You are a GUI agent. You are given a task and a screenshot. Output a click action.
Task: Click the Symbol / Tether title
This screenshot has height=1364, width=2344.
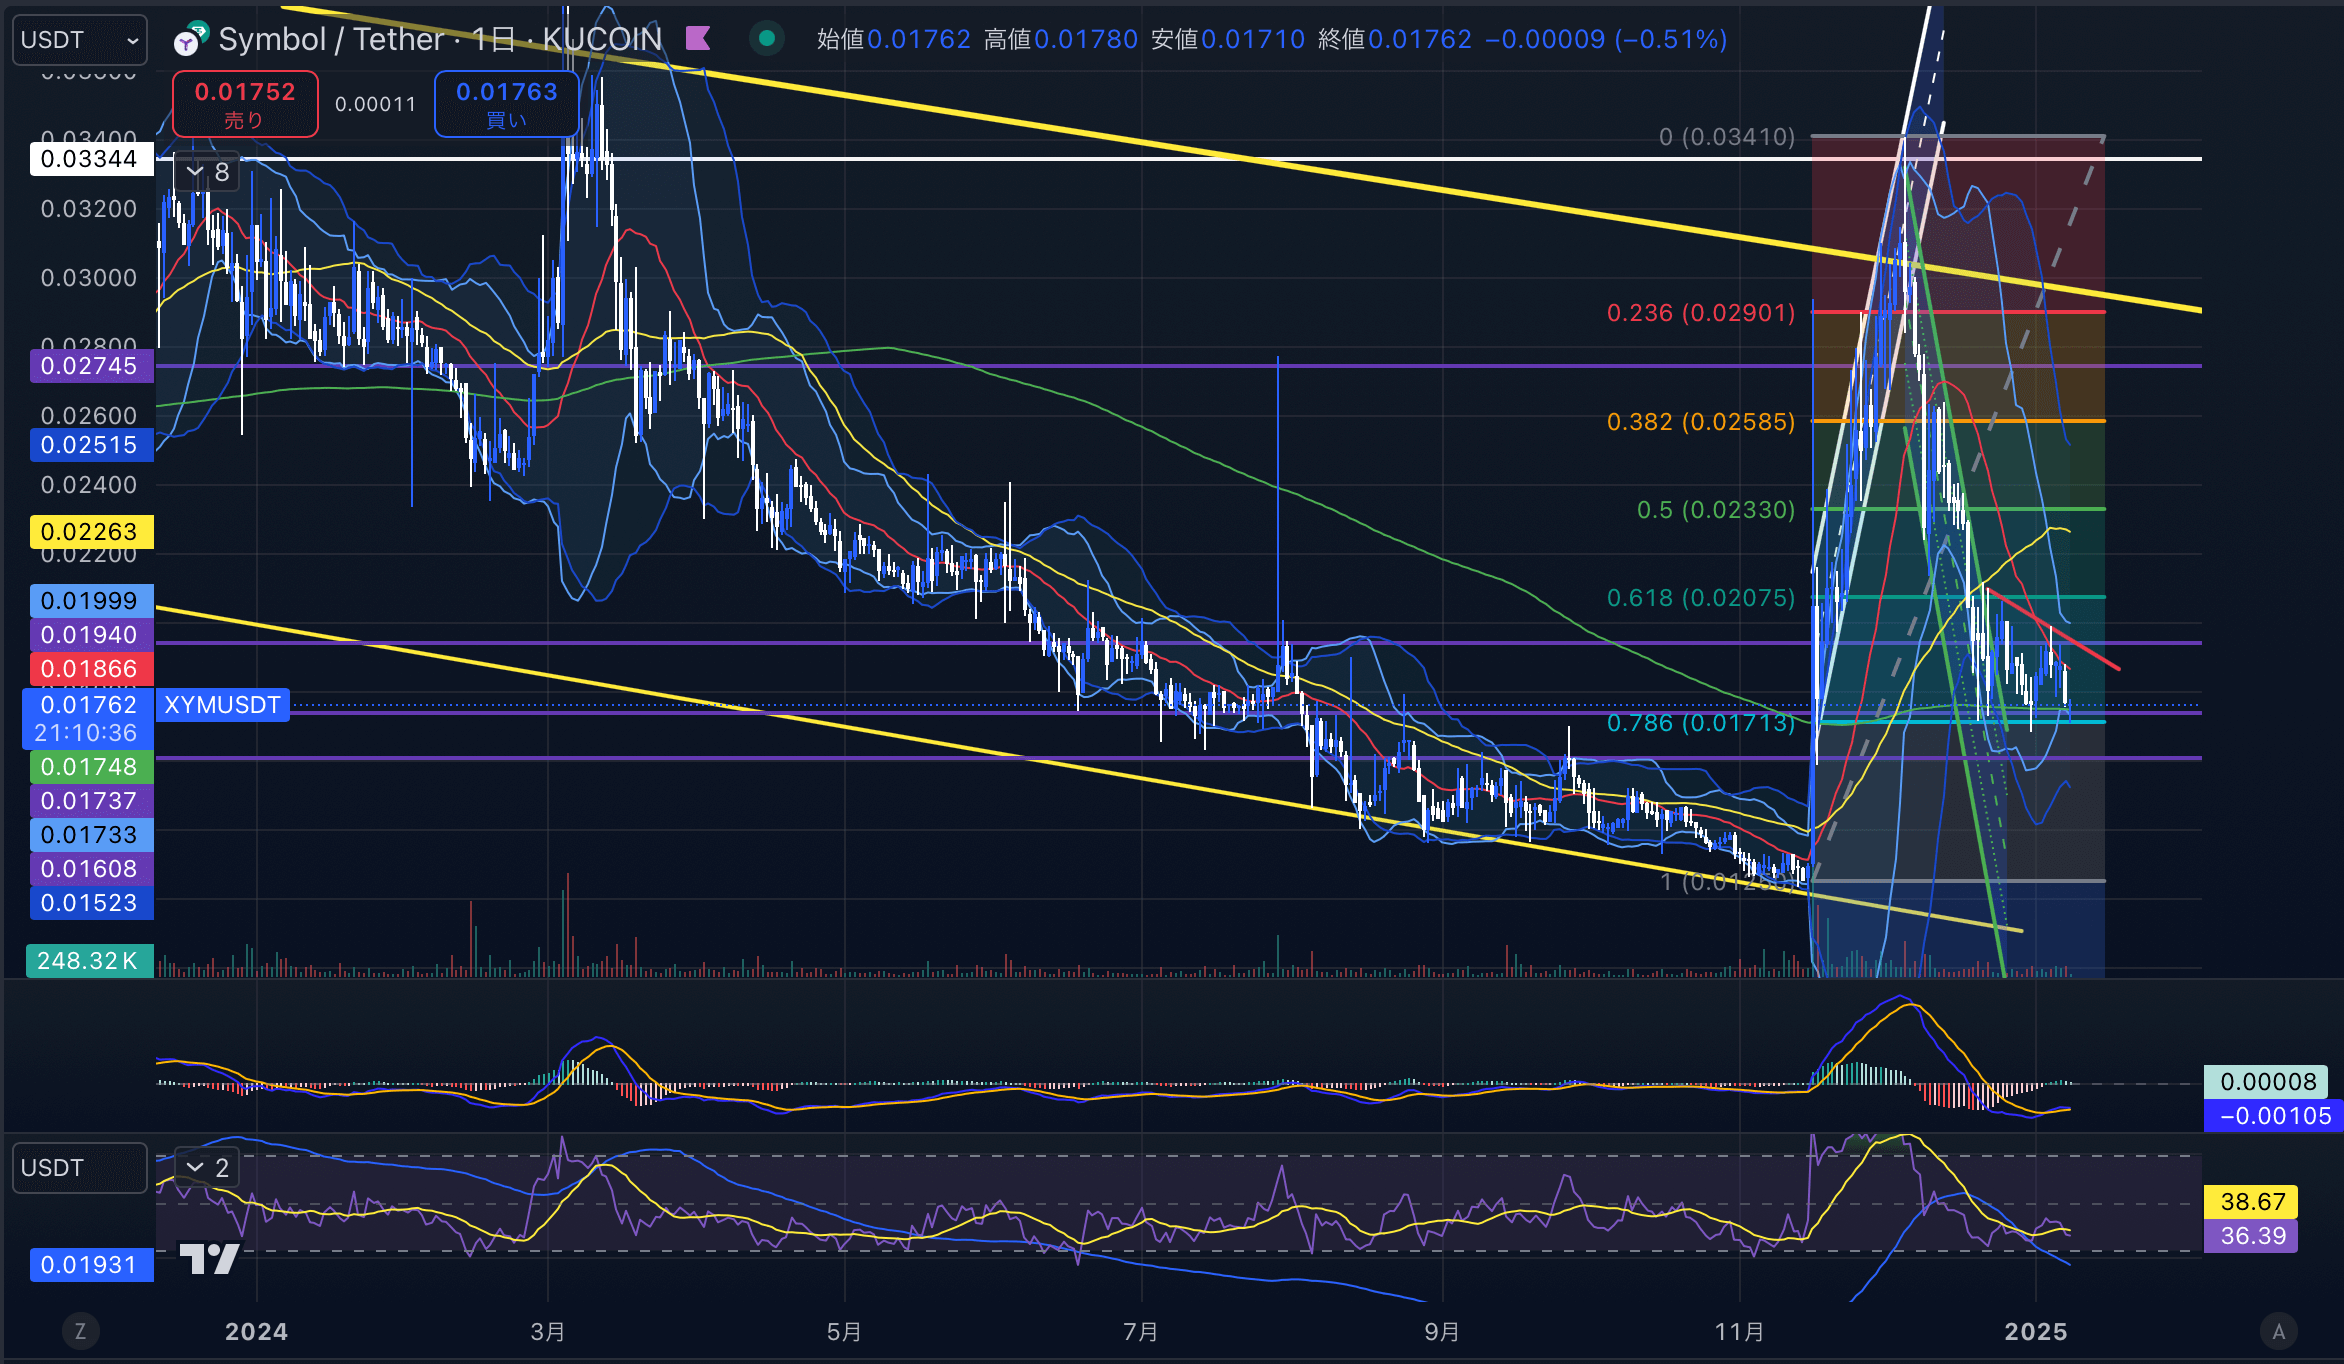coord(331,39)
